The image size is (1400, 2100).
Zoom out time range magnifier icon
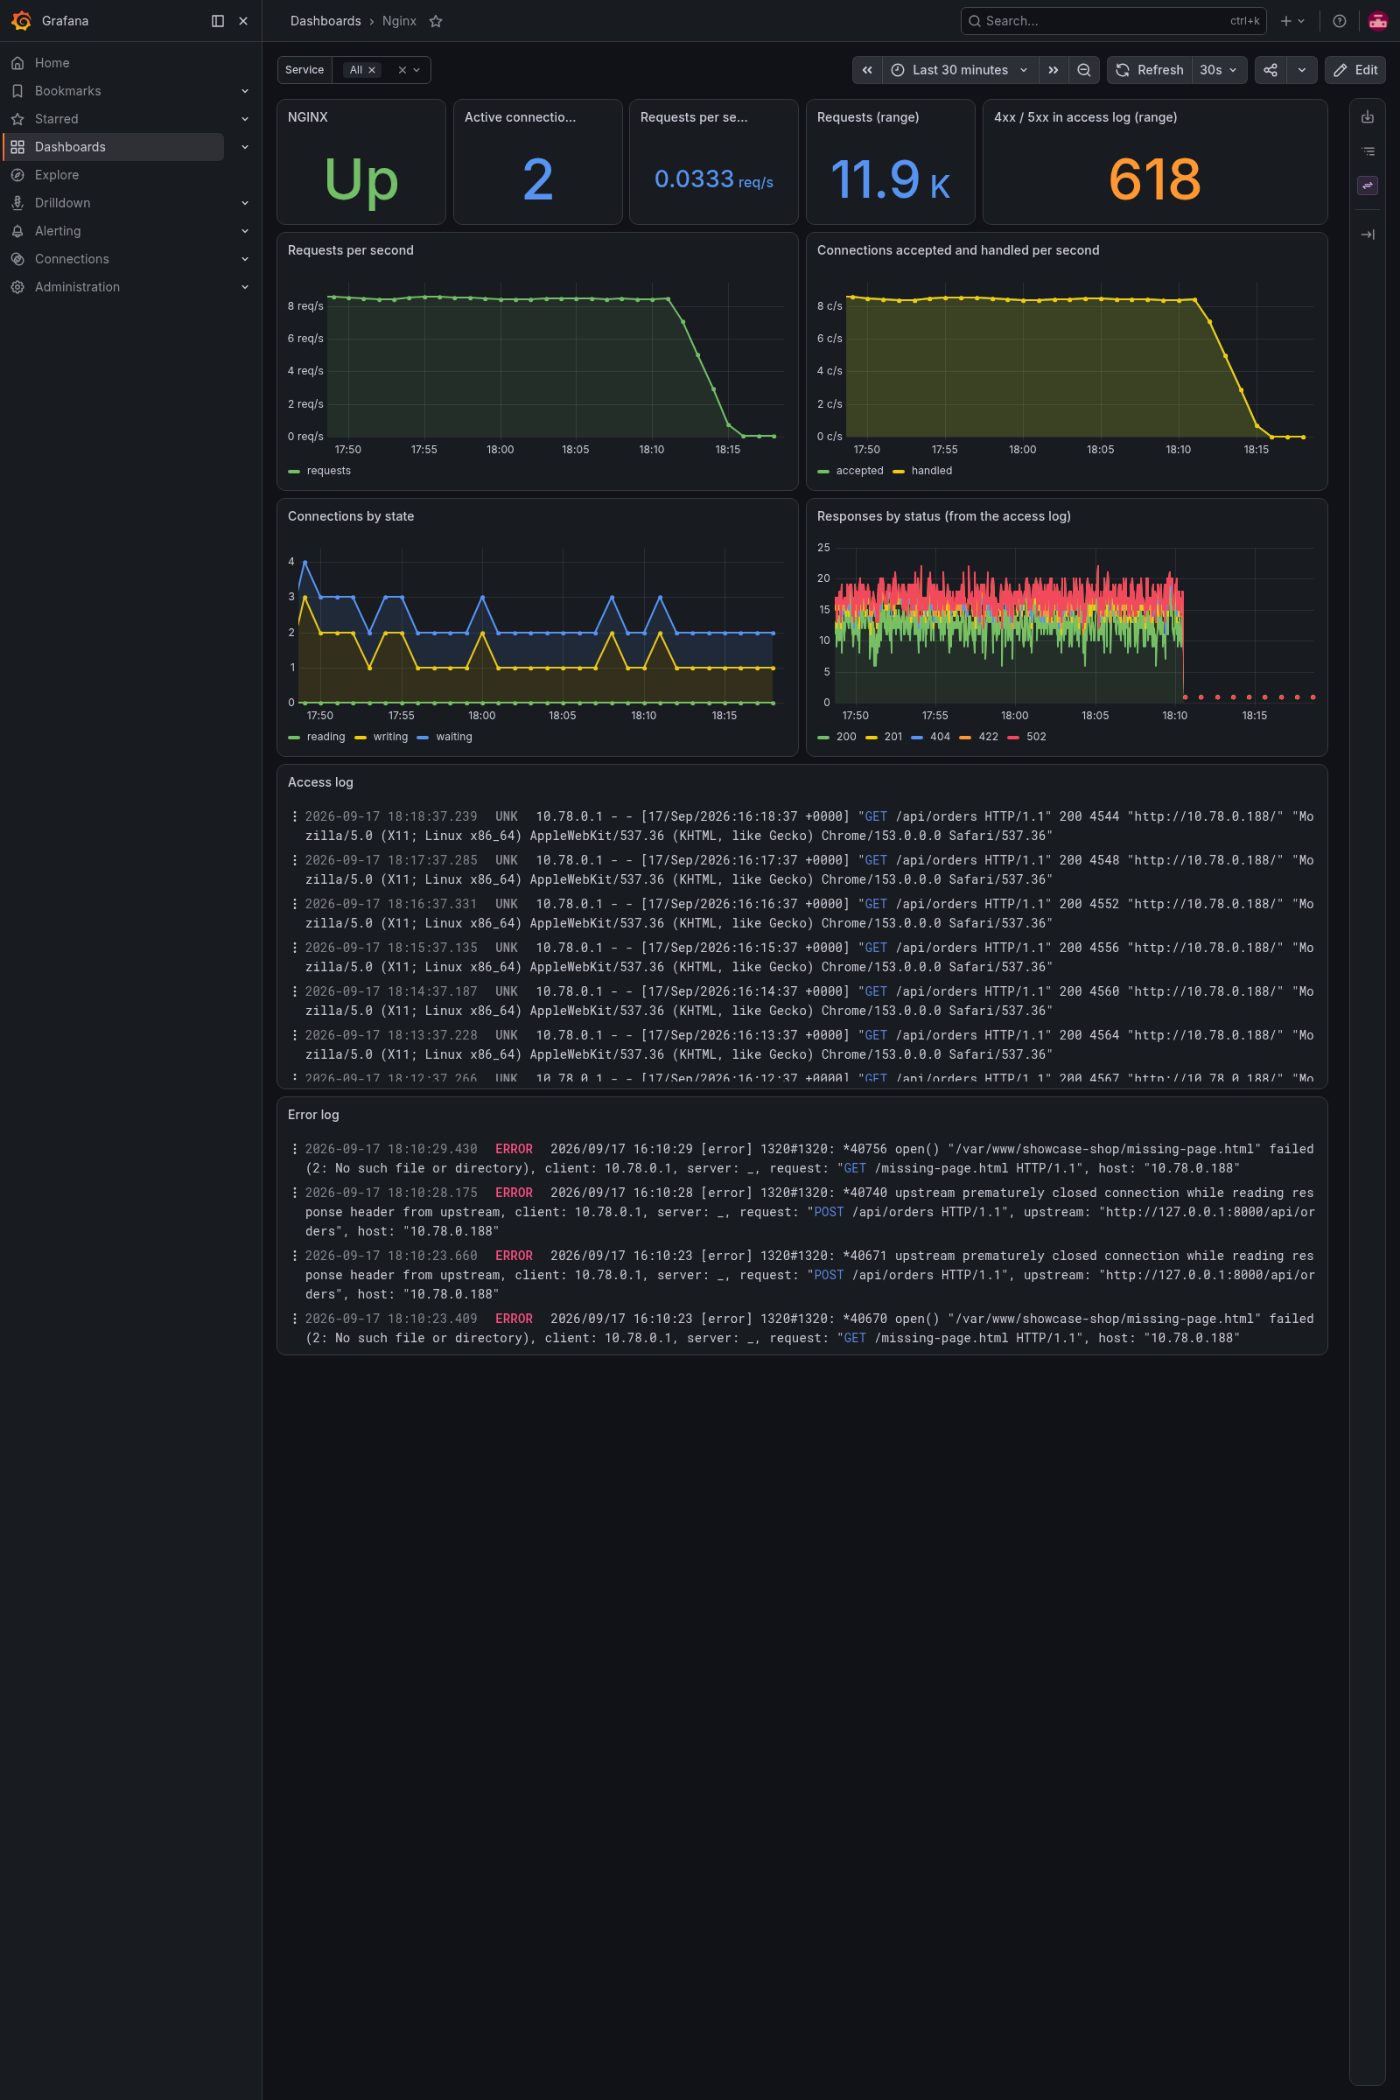(1084, 70)
